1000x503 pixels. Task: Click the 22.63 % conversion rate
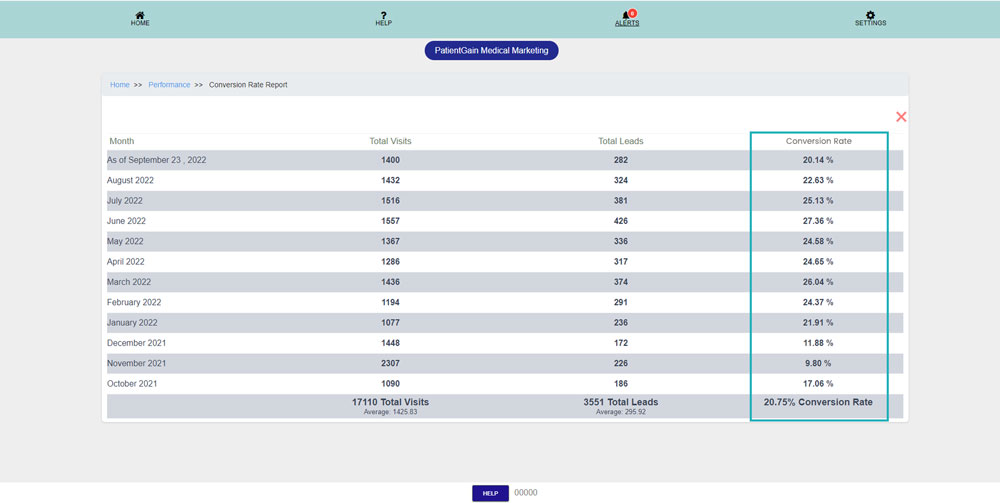click(818, 180)
